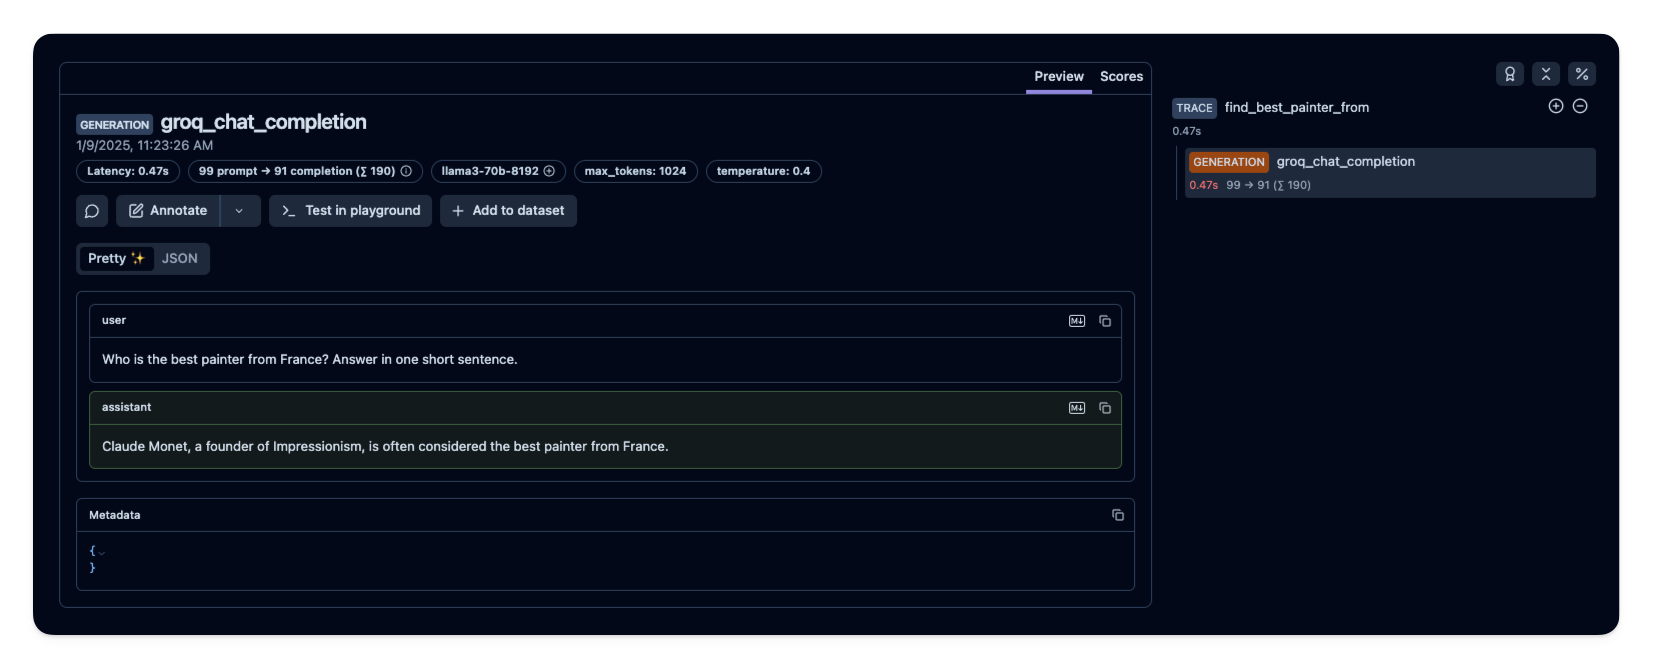Viewport: 1653px width, 668px height.
Task: Collapse all trace nodes with the minus circle
Action: [x=1580, y=106]
